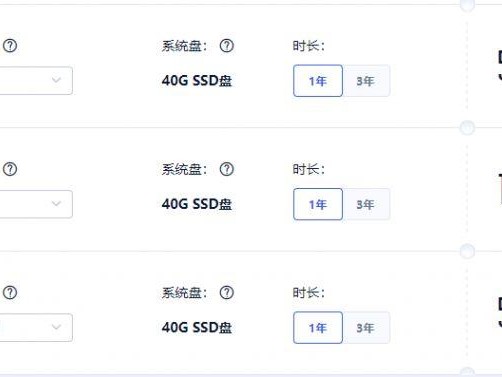
Task: Click 40G SSD盘 text in second row
Action: 197,204
